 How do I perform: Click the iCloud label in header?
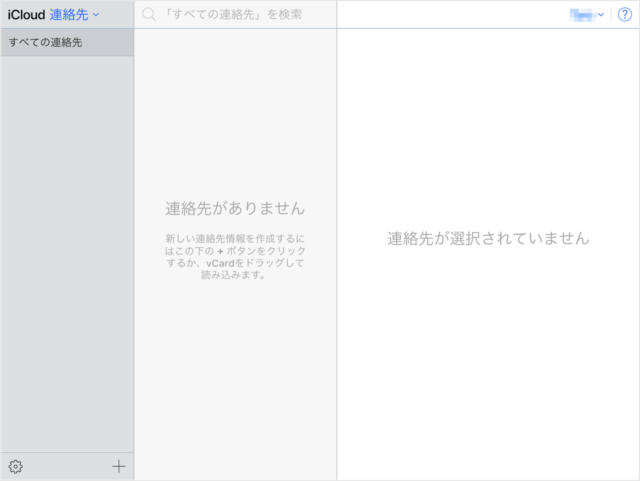(x=26, y=15)
